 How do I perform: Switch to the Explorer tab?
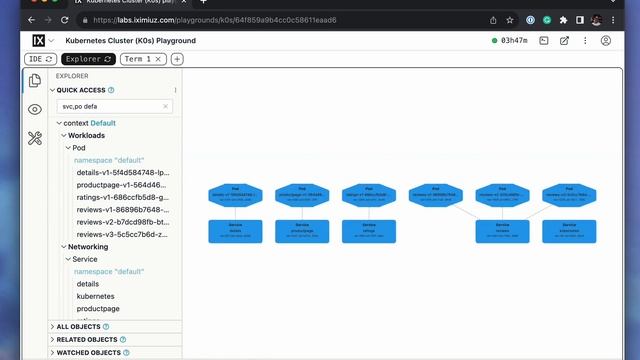click(x=89, y=59)
